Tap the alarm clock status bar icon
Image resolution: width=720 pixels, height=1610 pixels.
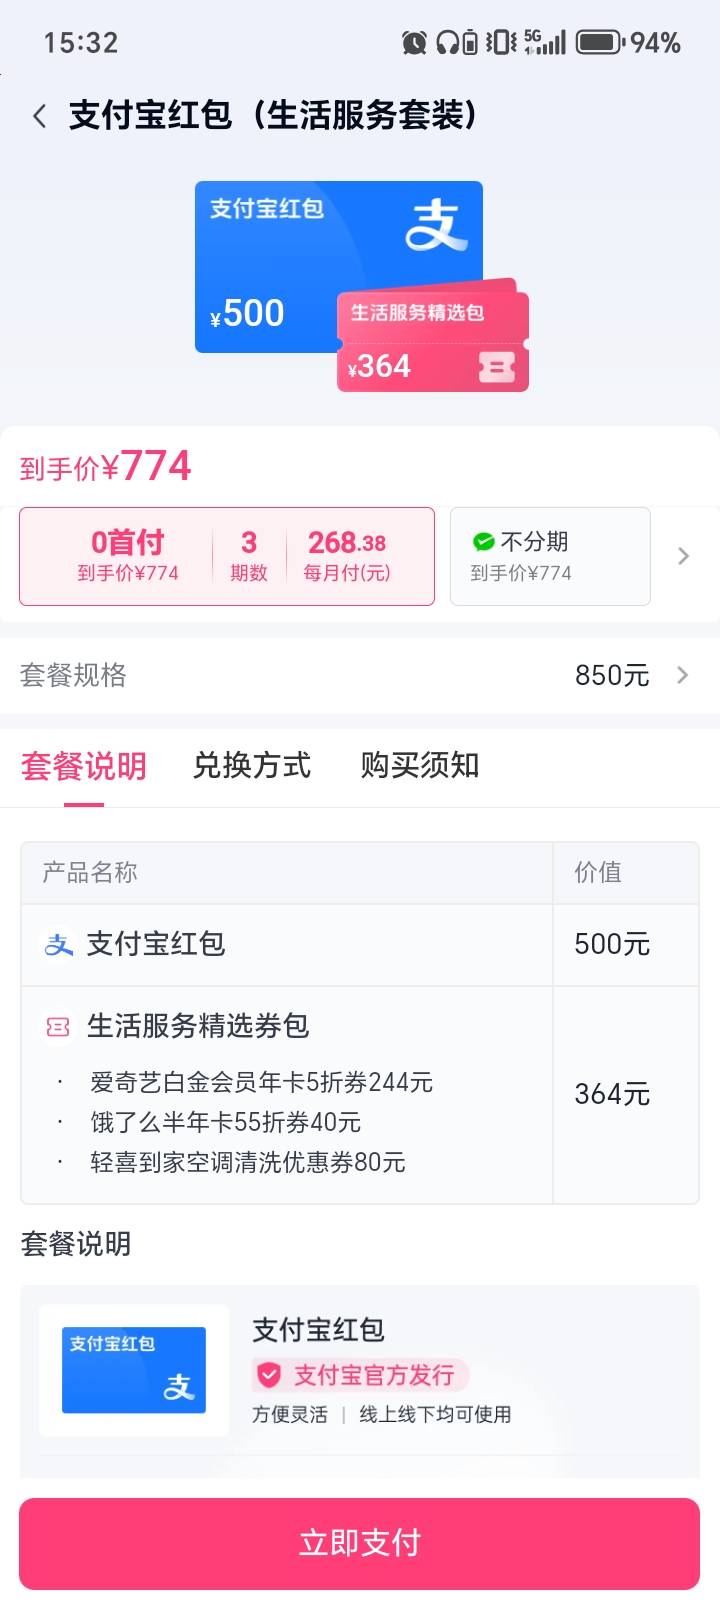tap(413, 42)
